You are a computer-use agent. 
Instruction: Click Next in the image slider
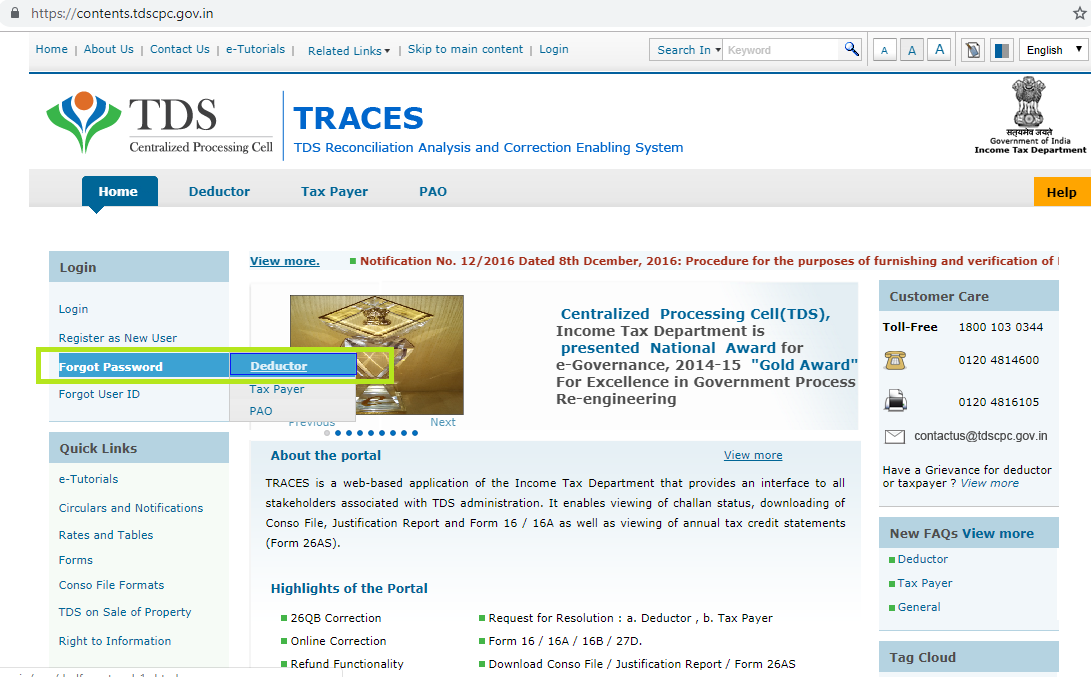point(443,422)
